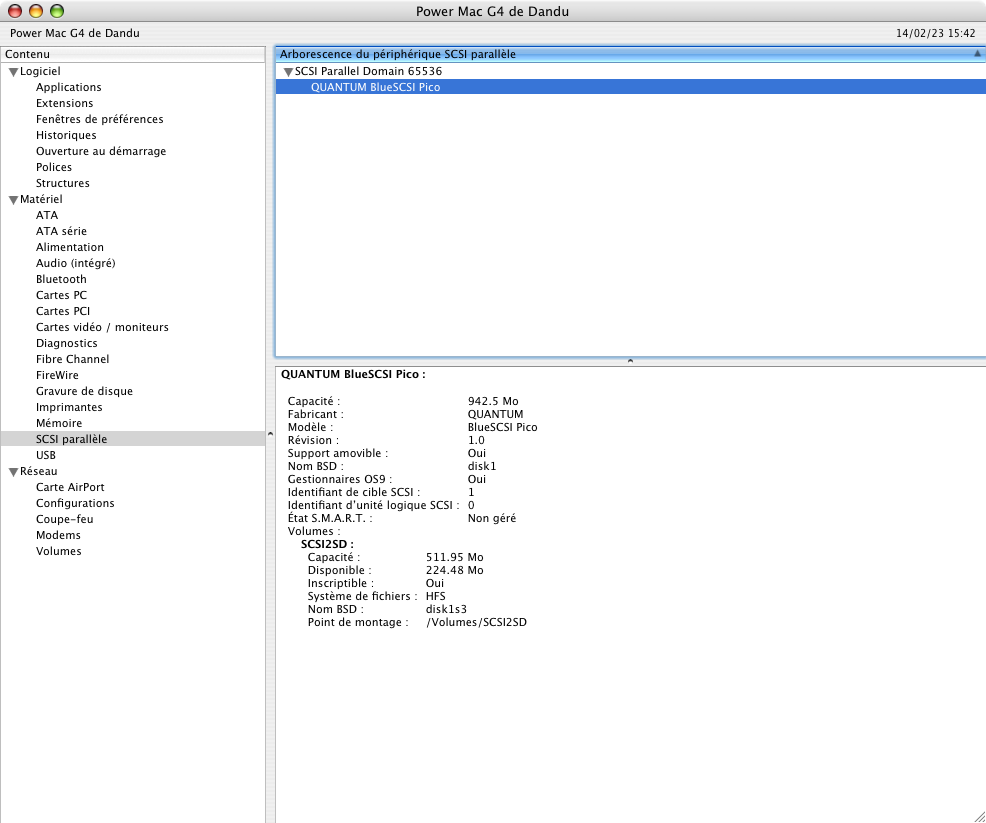The width and height of the screenshot is (986, 823).
Task: Click the BSD name disk1s3
Action: pos(446,610)
